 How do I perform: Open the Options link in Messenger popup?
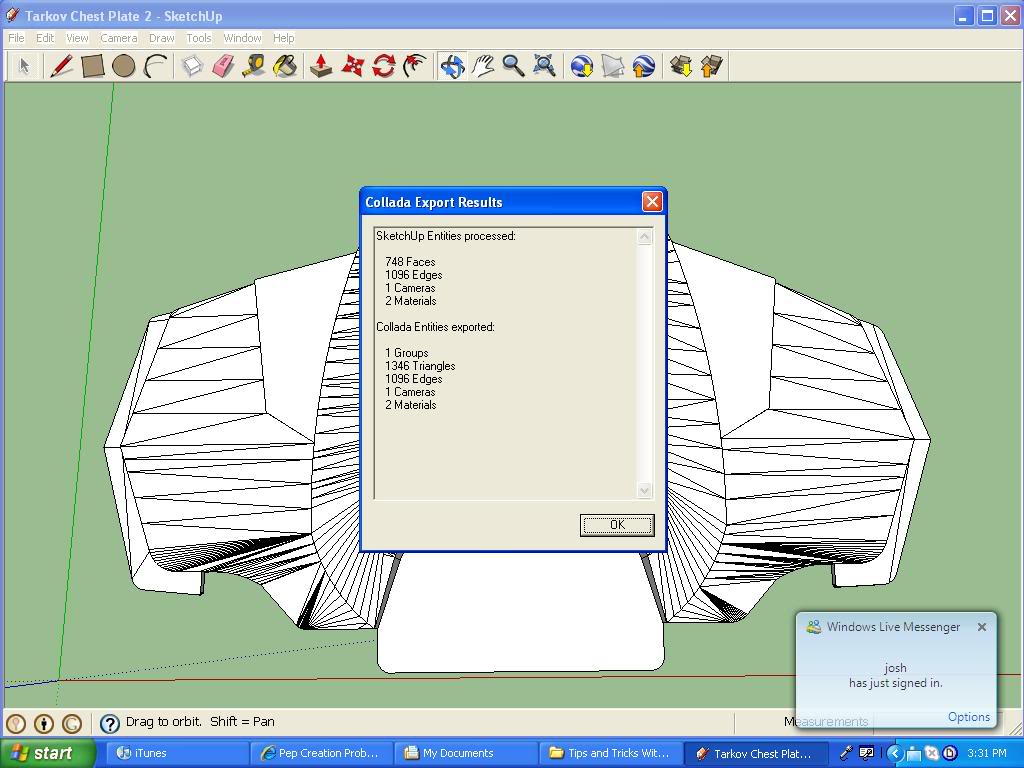tap(968, 717)
